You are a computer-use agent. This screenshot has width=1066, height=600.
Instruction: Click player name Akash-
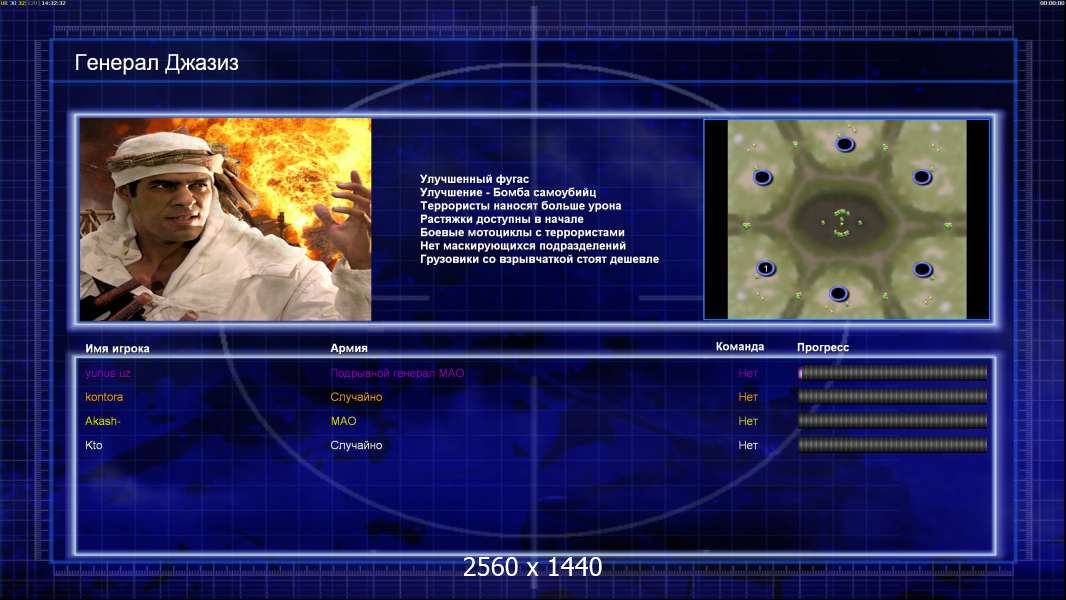point(102,421)
